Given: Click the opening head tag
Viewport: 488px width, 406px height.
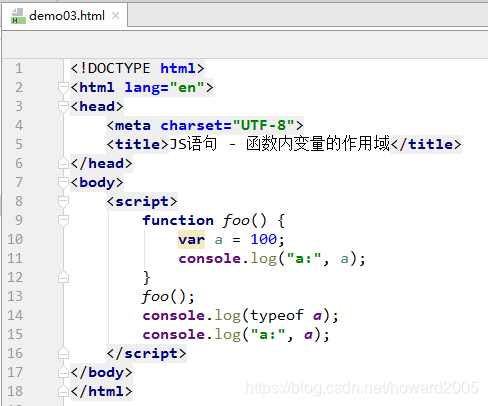Looking at the screenshot, I should click(x=97, y=107).
